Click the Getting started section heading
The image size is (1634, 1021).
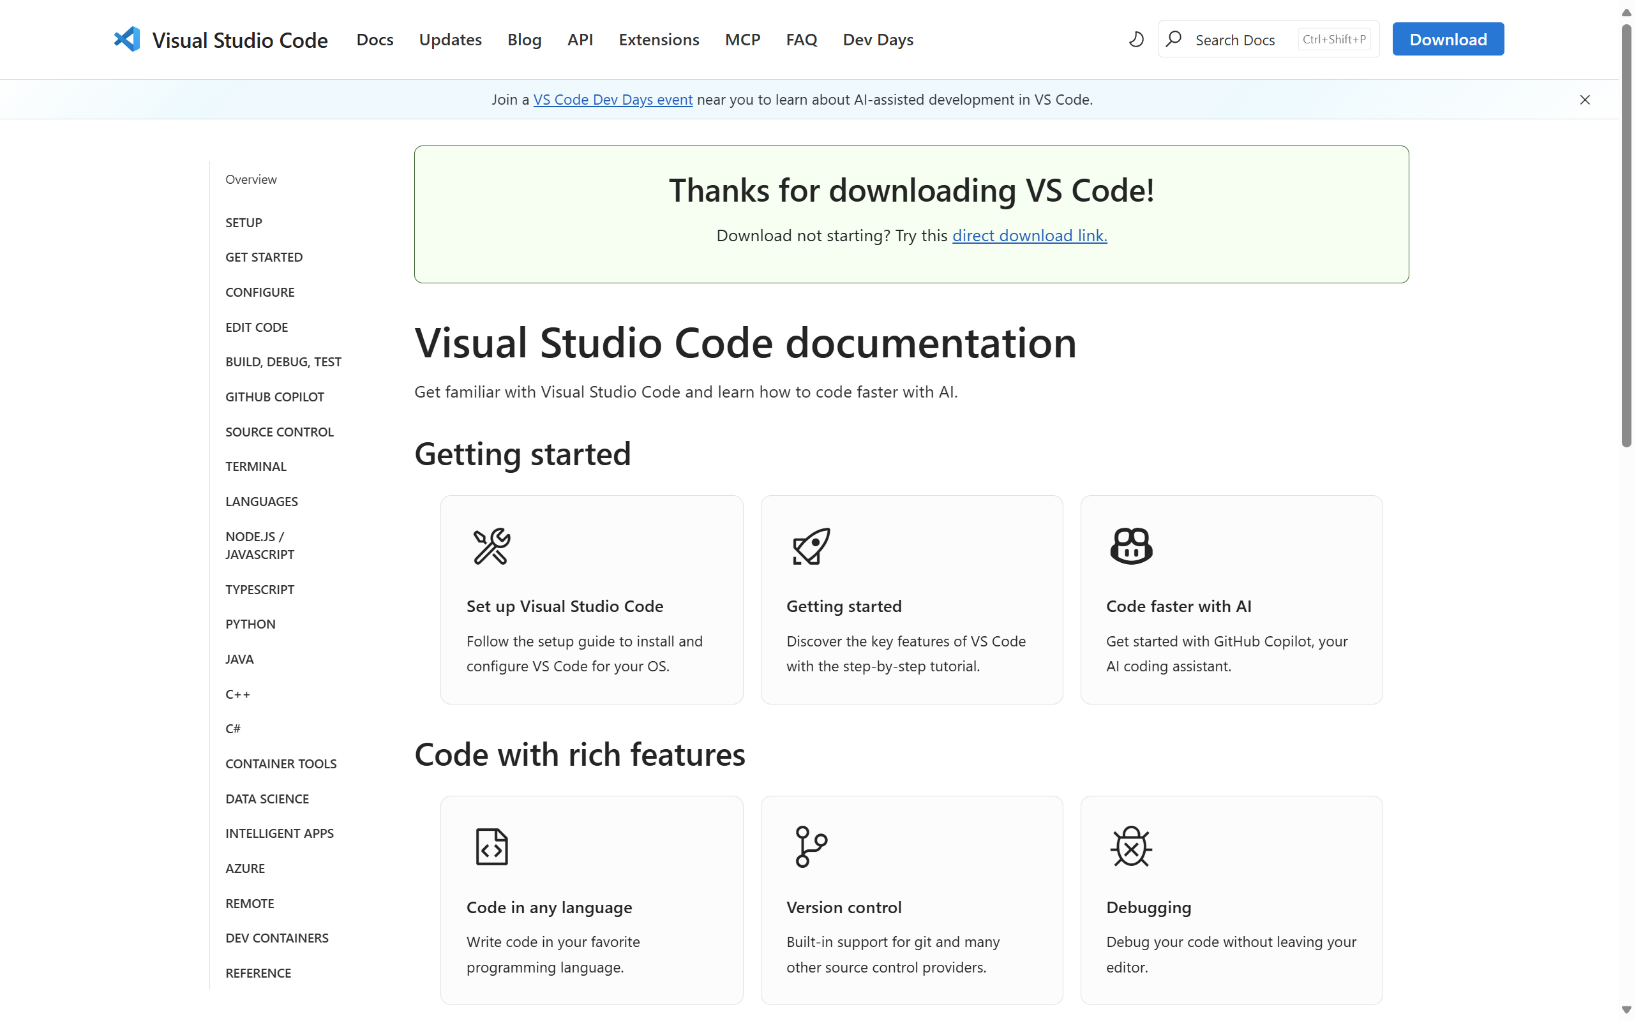[523, 455]
